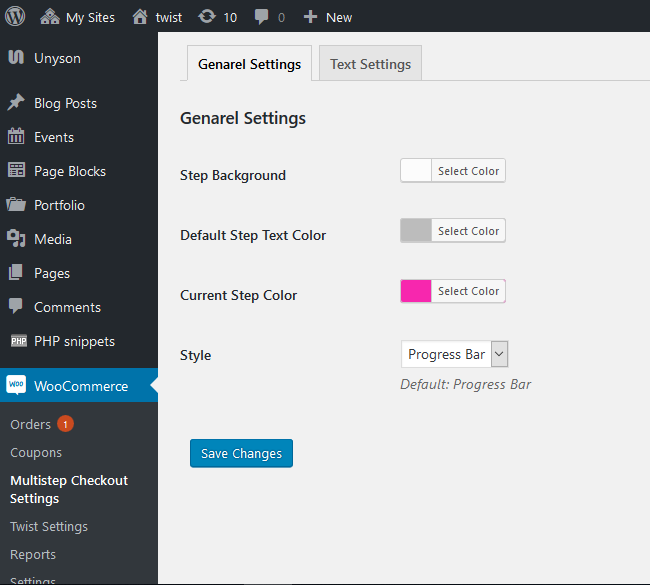This screenshot has width=650, height=585.
Task: Select the Genarel Settings tab
Action: tap(249, 64)
